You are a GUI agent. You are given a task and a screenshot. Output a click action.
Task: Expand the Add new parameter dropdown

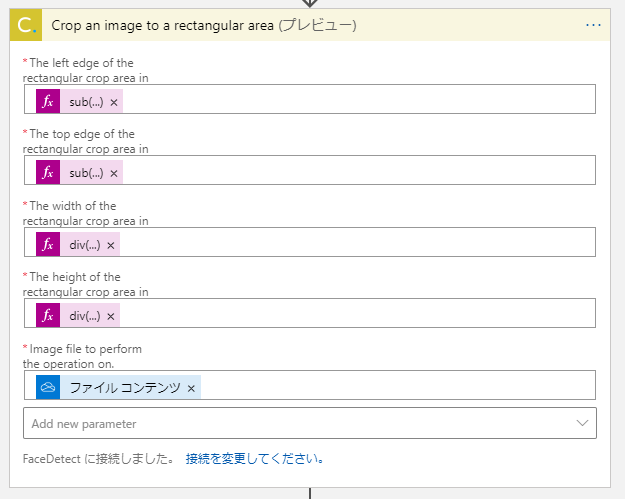[x=310, y=423]
